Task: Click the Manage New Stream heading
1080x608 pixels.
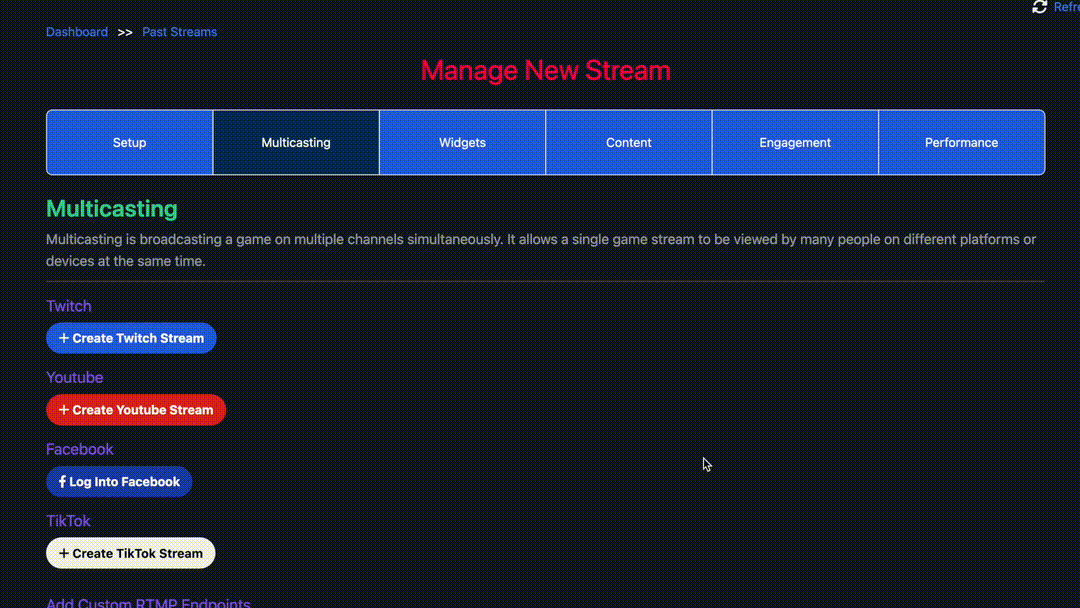Action: [x=545, y=70]
